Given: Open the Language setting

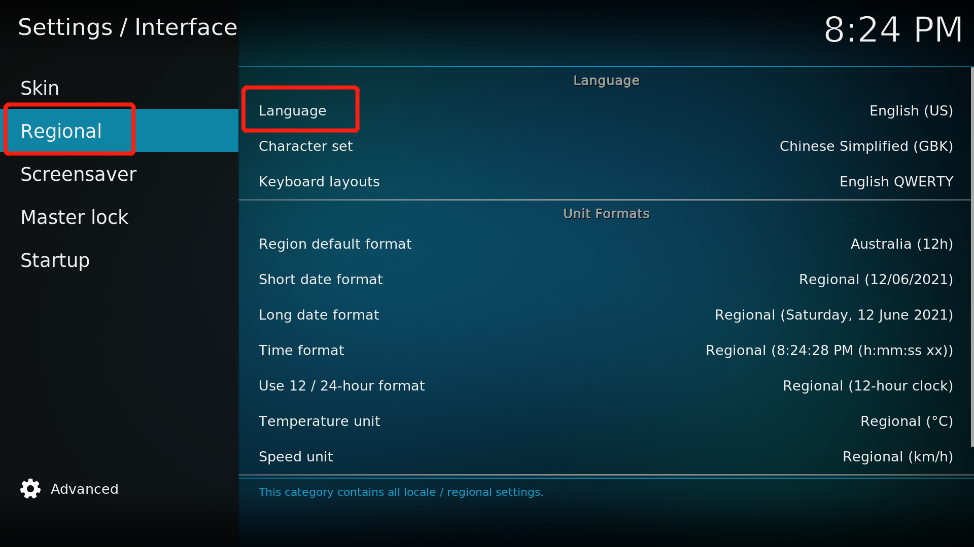Looking at the screenshot, I should [605, 111].
